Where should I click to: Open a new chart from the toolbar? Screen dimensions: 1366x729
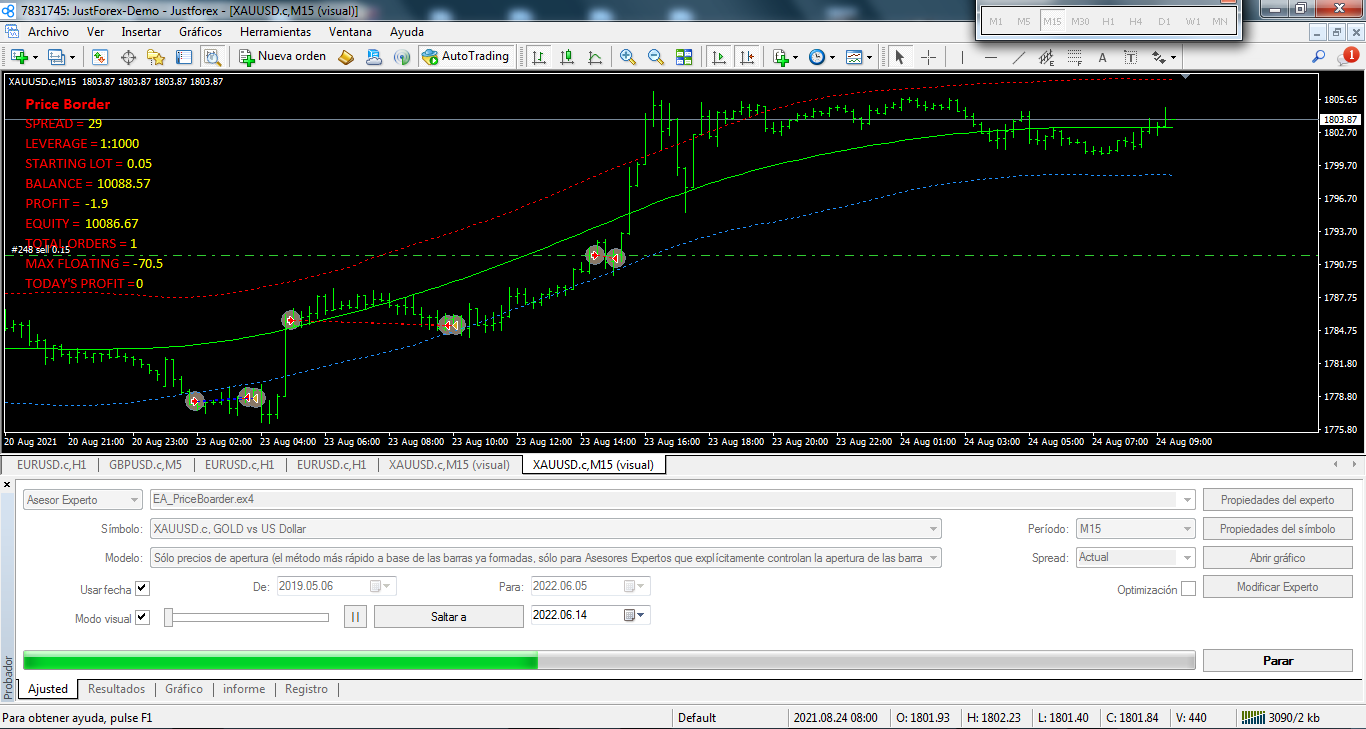19,57
